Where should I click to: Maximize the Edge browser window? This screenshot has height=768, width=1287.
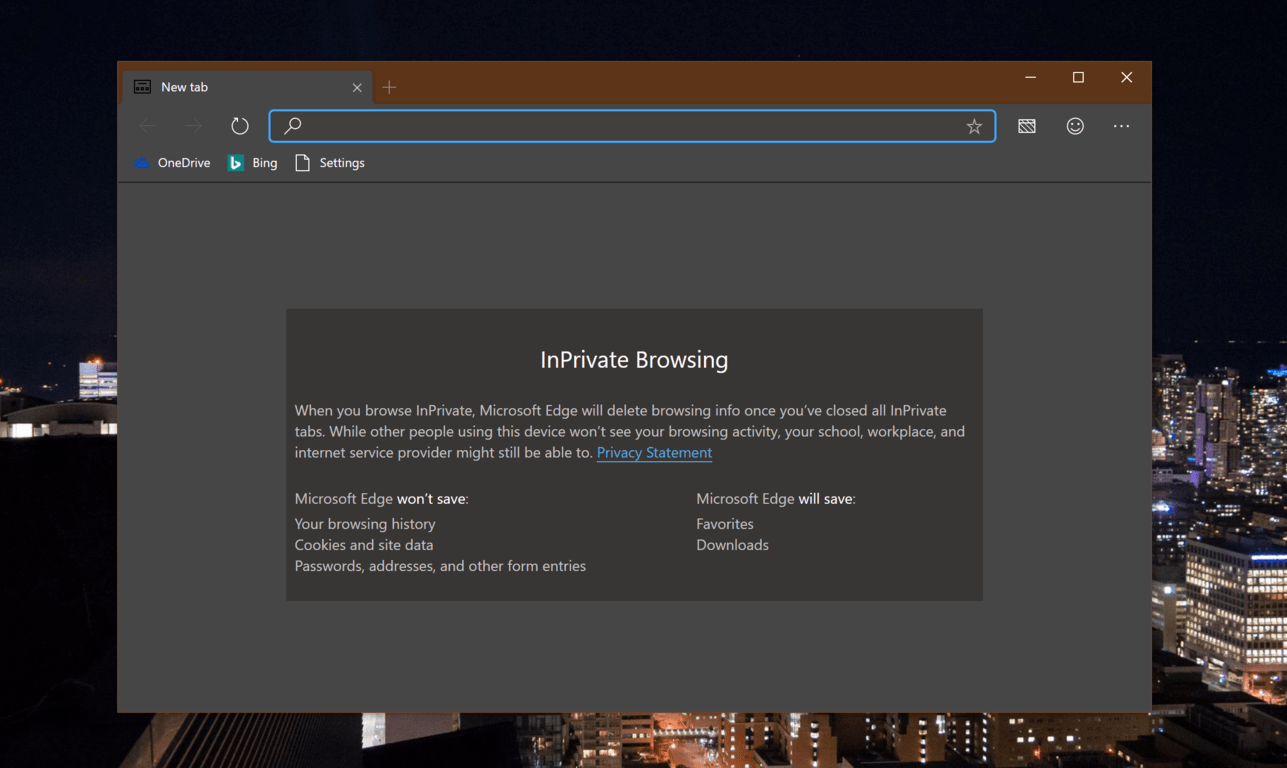pyautogui.click(x=1078, y=78)
